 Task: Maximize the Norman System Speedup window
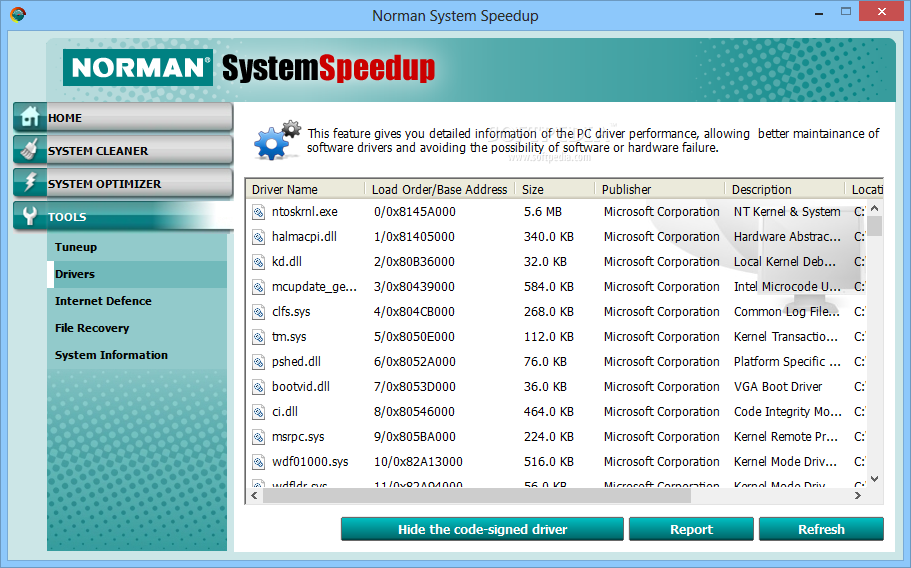[x=846, y=11]
